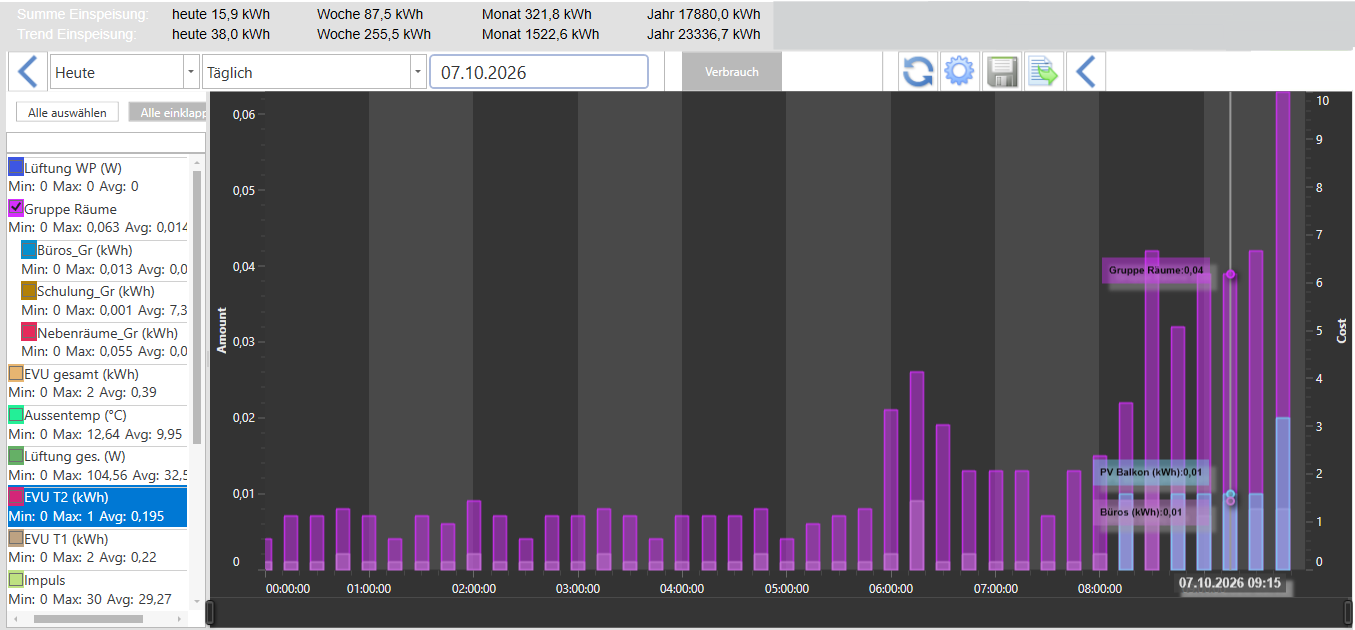
Task: Click the date field showing 07.10.2026
Action: [x=539, y=72]
